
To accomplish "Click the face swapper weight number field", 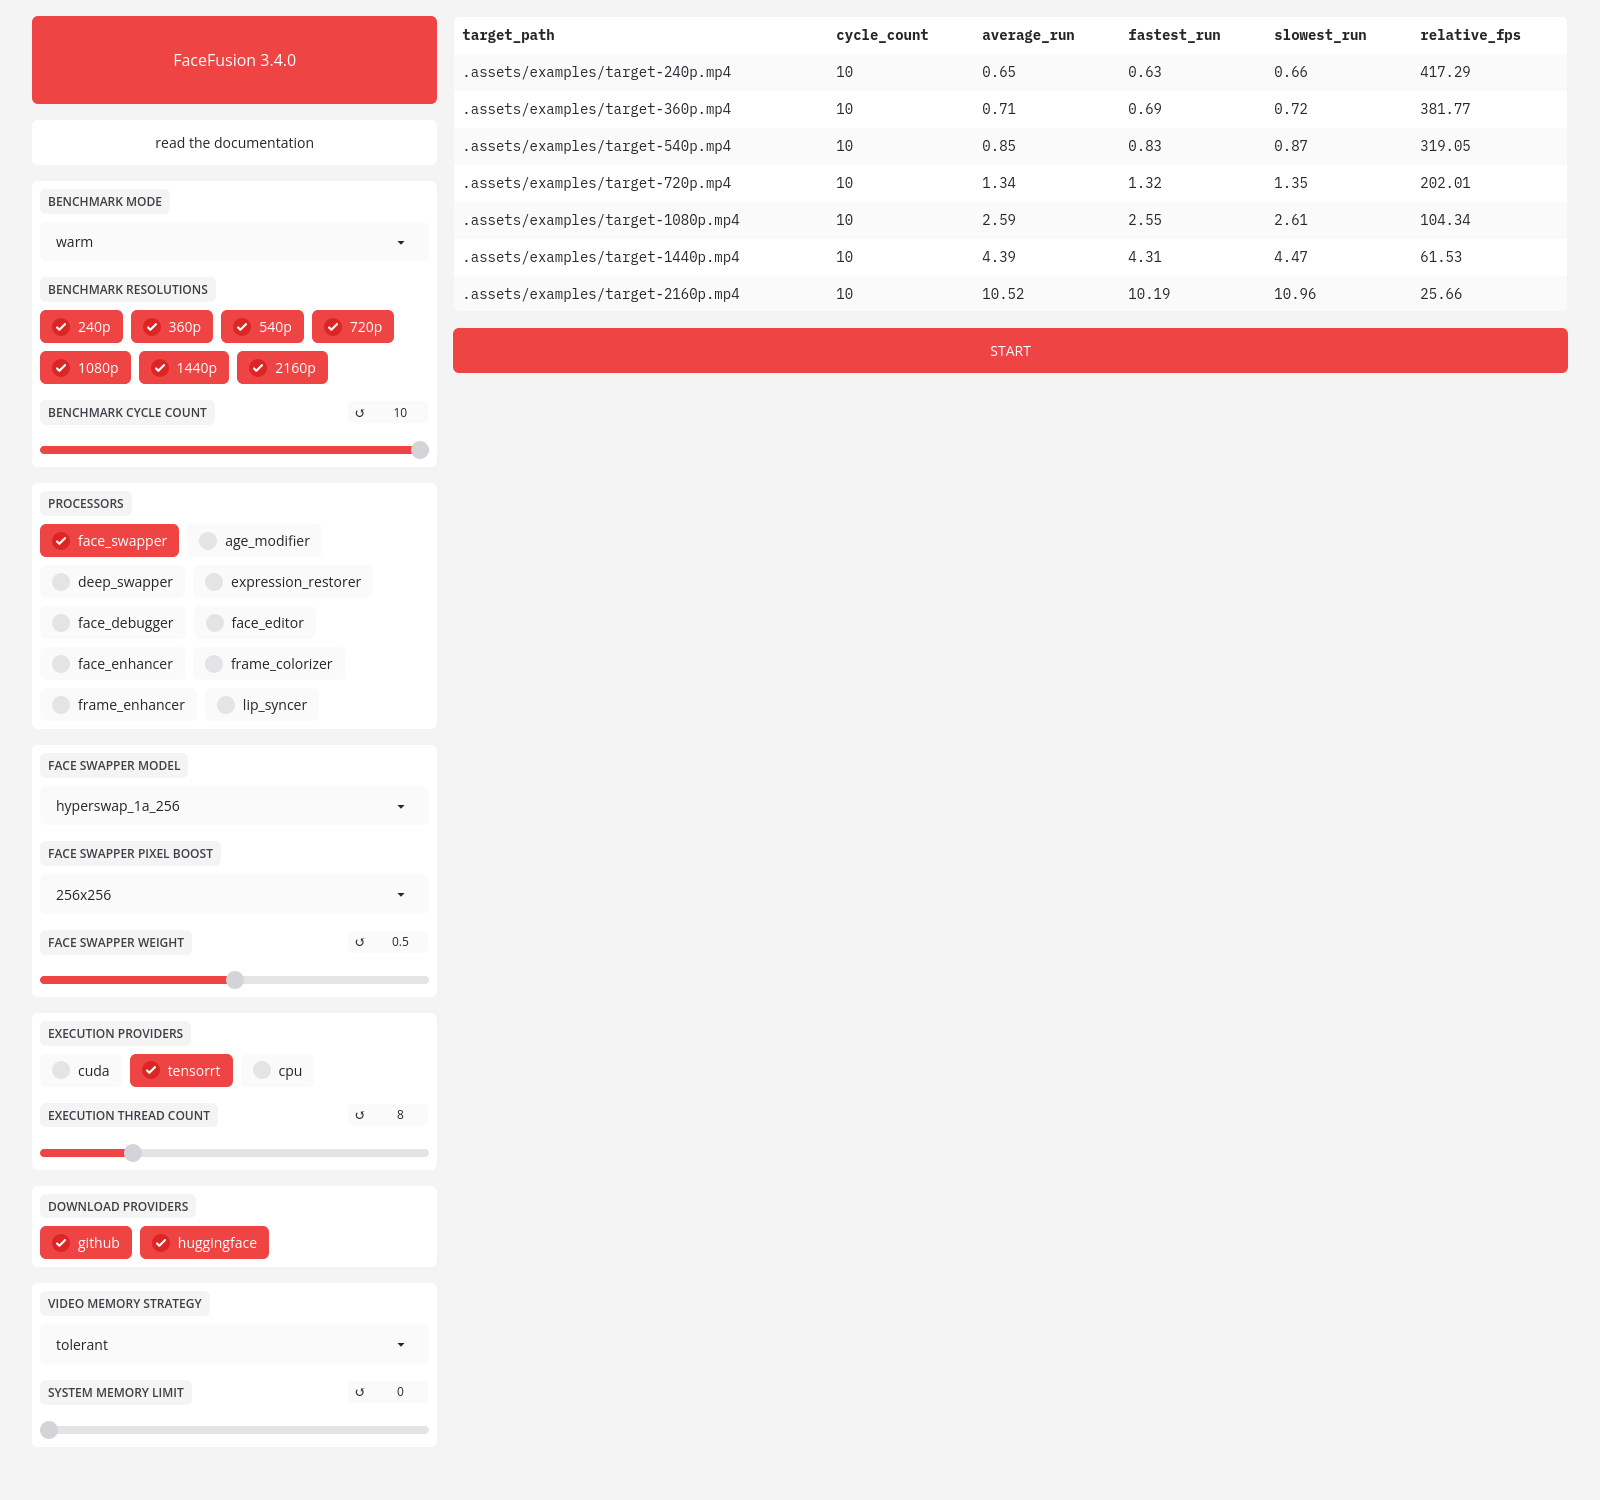I will 400,942.
